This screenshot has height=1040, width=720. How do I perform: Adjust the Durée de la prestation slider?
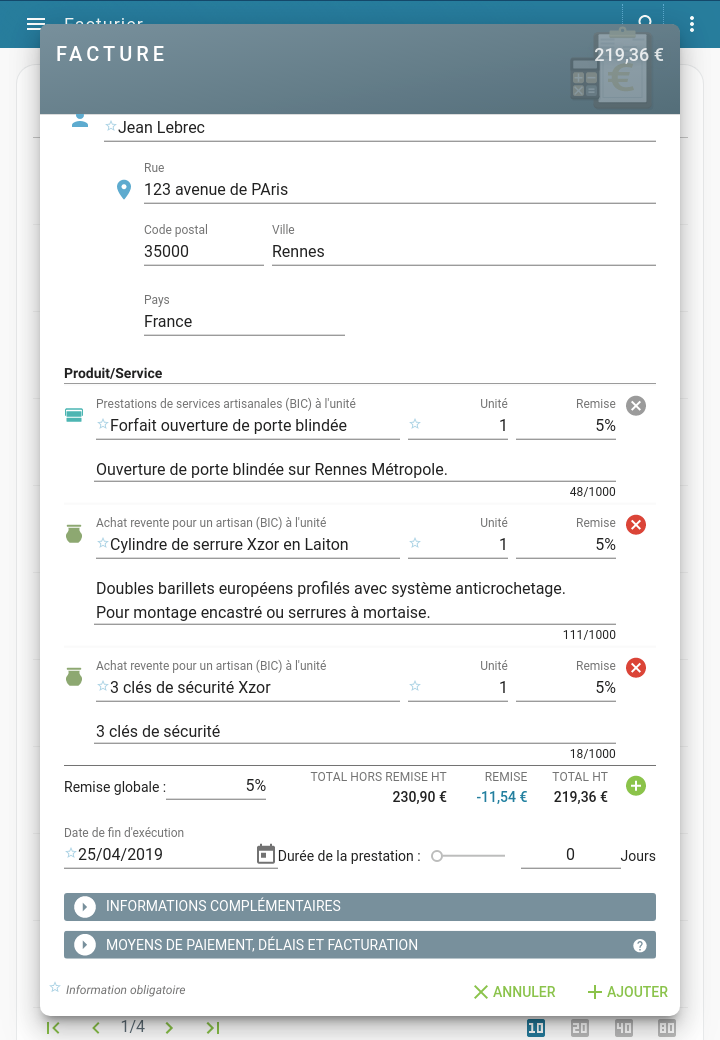467,856
